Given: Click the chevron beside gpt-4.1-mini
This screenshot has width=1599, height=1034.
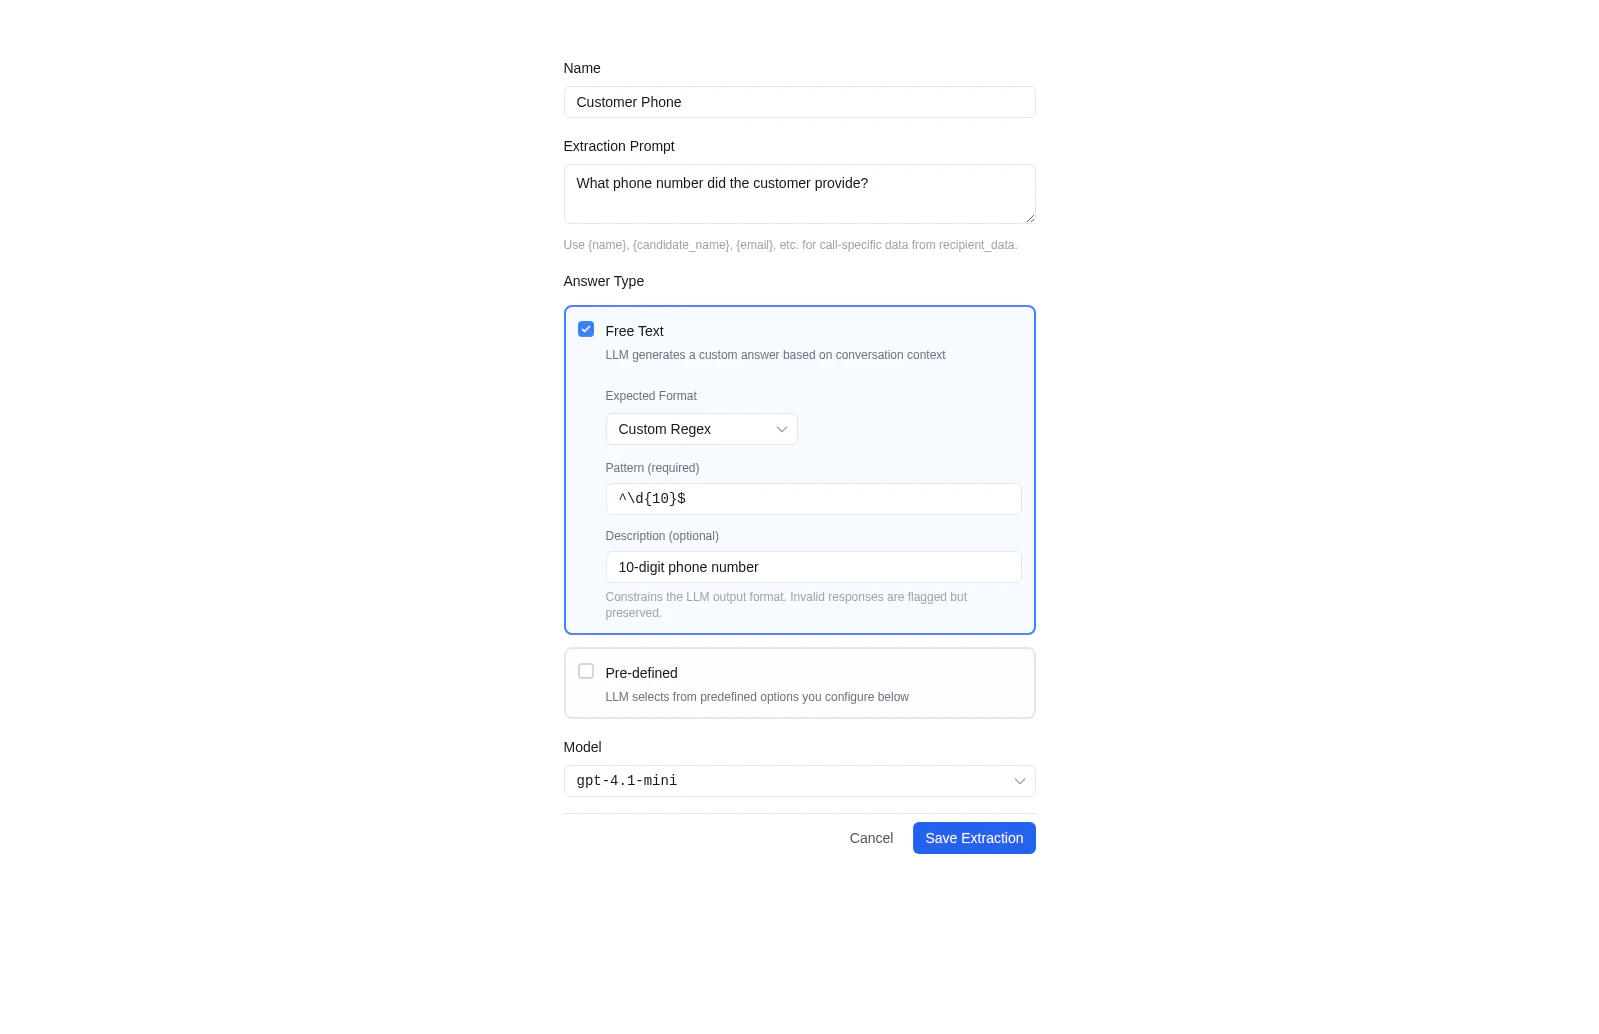Looking at the screenshot, I should (1019, 781).
